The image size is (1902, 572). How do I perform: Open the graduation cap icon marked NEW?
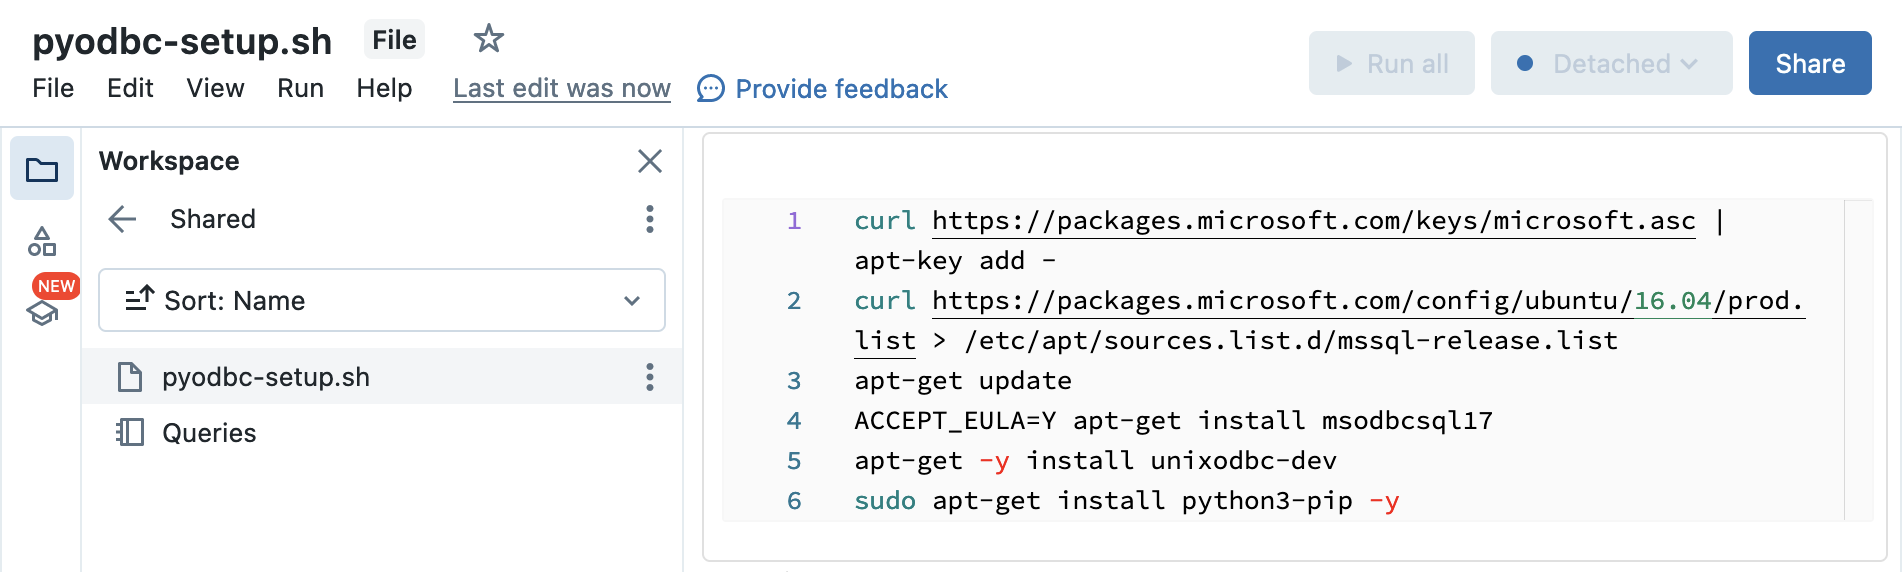(x=42, y=313)
